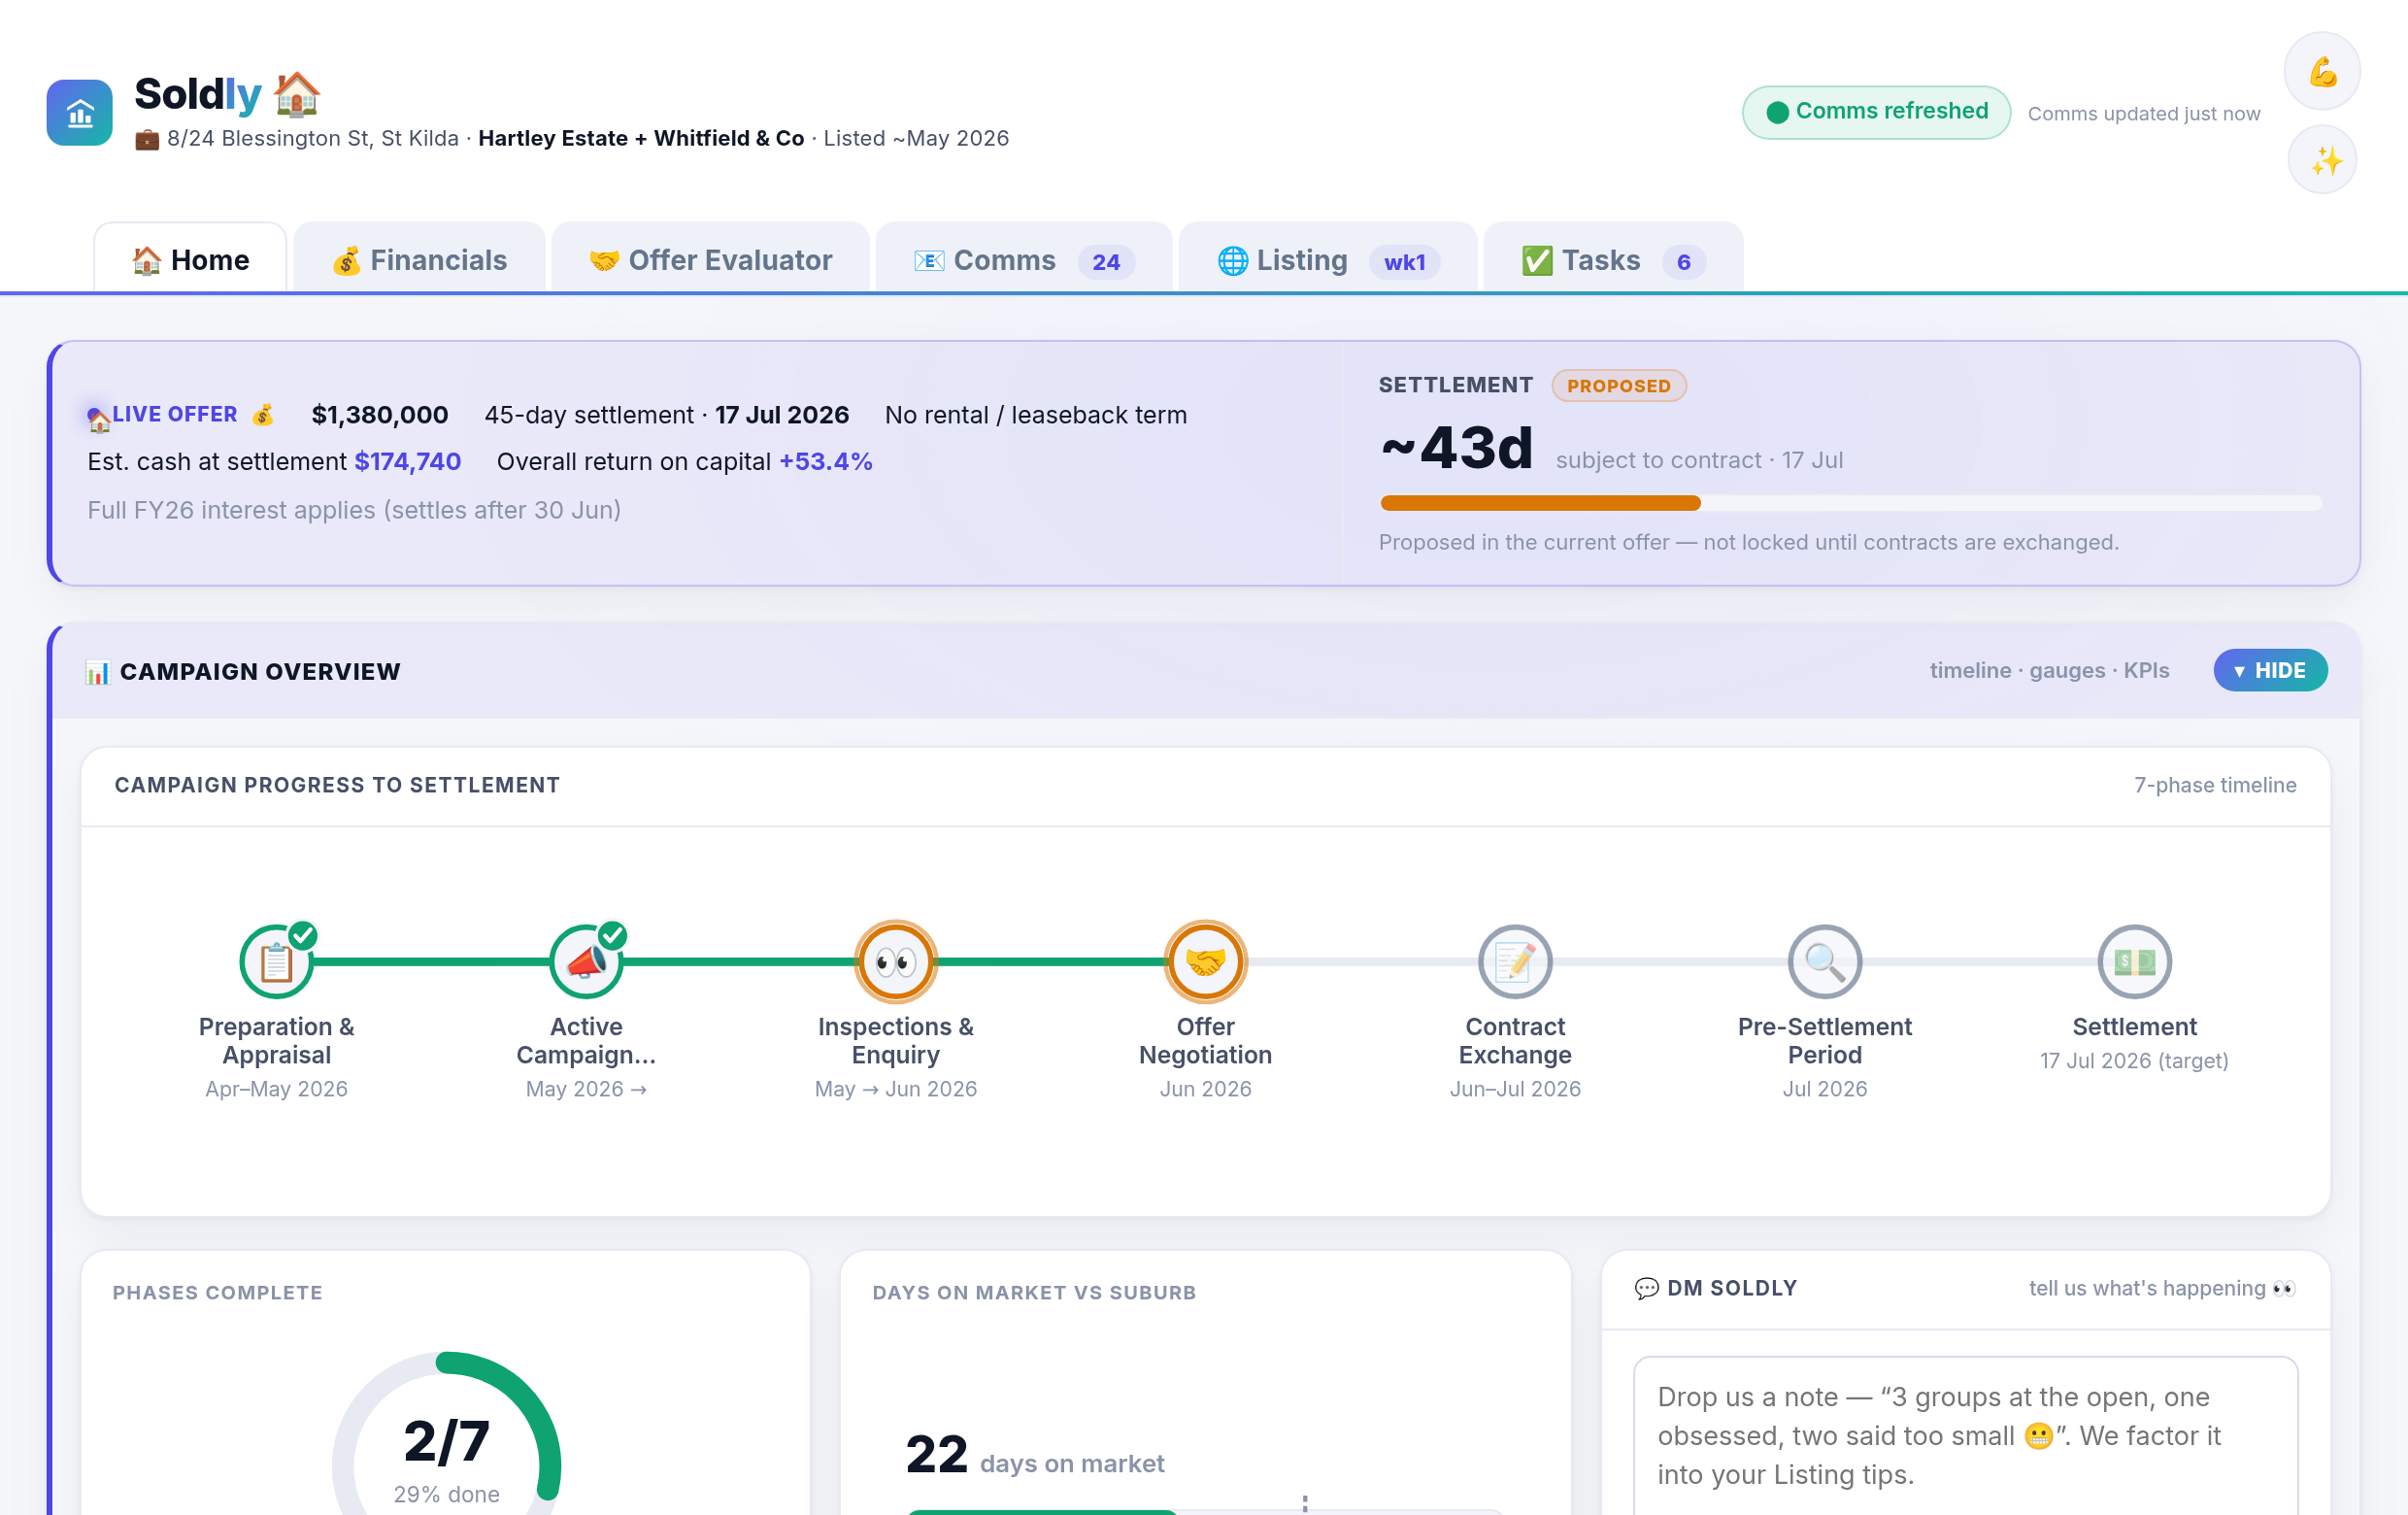The image size is (2408, 1515).
Task: Click the +53.4% return on capital value
Action: point(825,461)
